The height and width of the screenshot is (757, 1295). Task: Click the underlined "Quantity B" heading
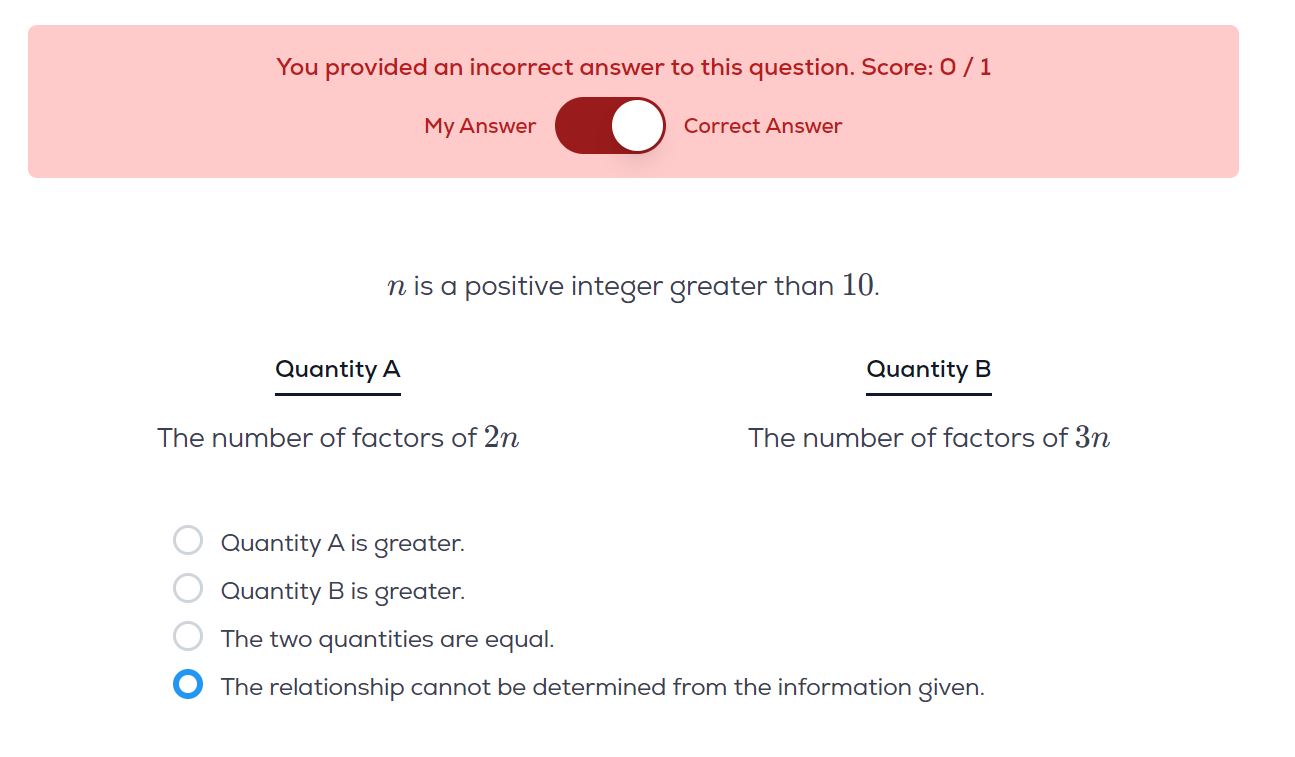(x=928, y=369)
